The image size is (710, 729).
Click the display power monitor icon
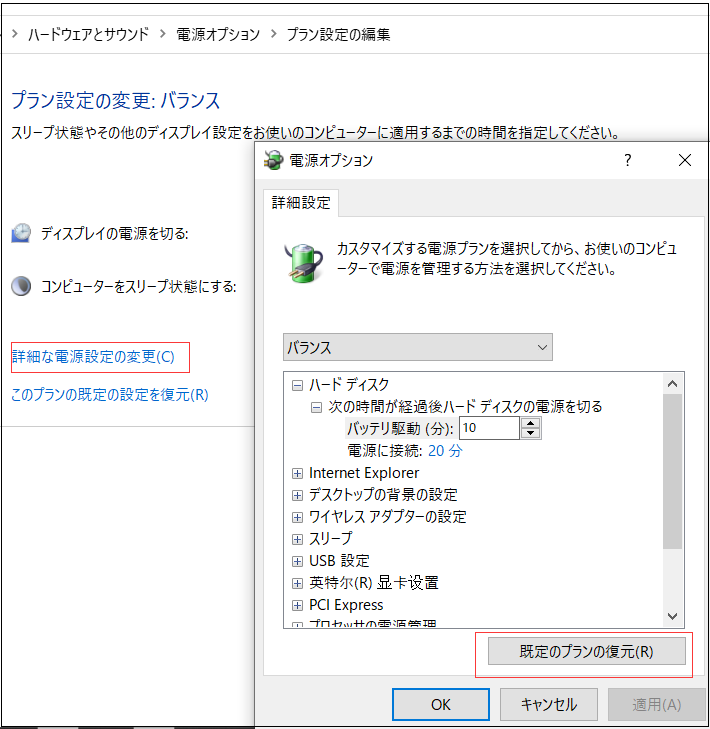coord(21,233)
